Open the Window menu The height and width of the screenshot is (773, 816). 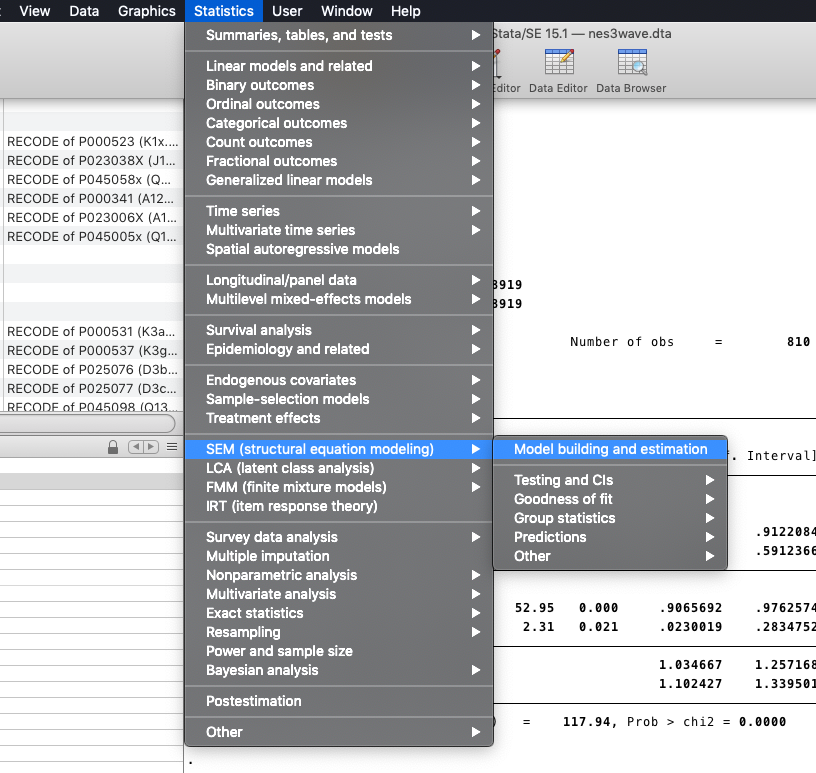pyautogui.click(x=347, y=11)
